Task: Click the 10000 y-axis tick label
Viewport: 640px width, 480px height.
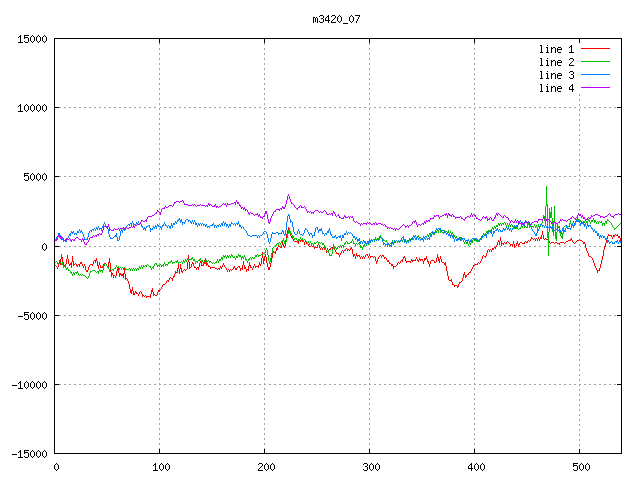Action: pos(32,108)
